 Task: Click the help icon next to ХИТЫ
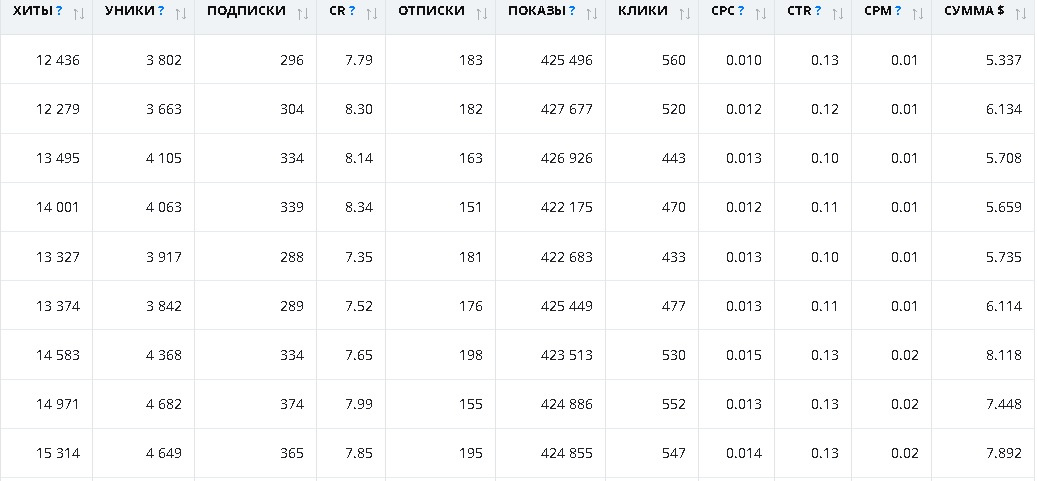coord(60,11)
